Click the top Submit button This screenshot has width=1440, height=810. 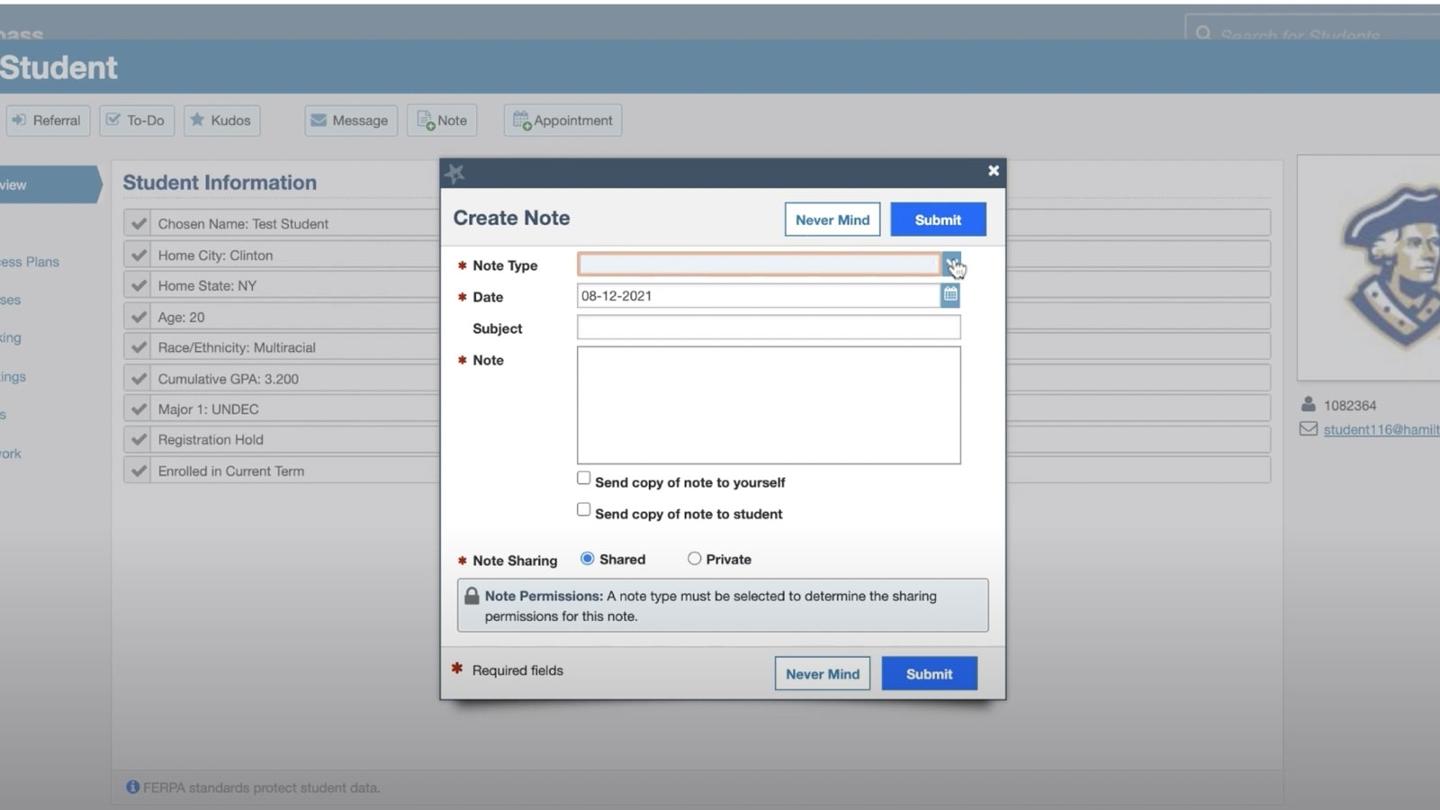(x=938, y=220)
